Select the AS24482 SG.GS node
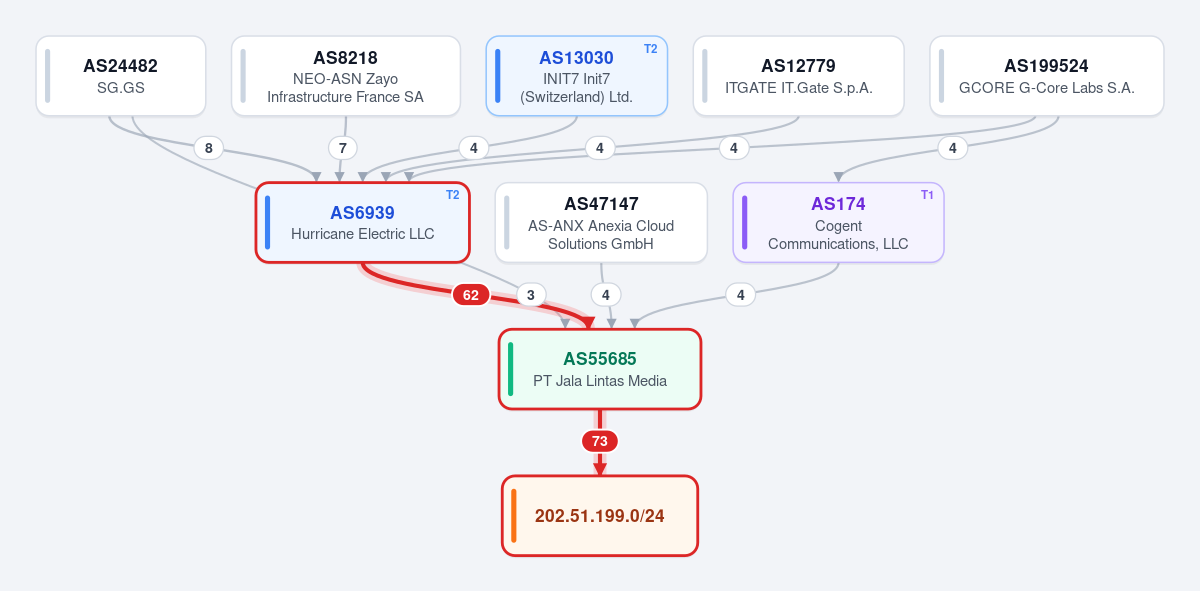The width and height of the screenshot is (1200, 591). click(121, 76)
